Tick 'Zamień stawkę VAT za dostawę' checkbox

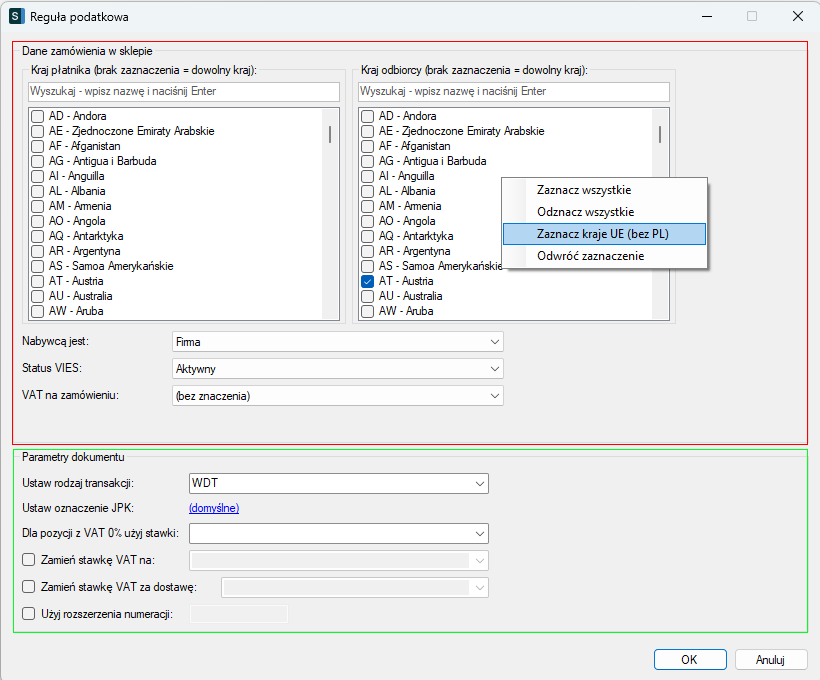(28, 587)
